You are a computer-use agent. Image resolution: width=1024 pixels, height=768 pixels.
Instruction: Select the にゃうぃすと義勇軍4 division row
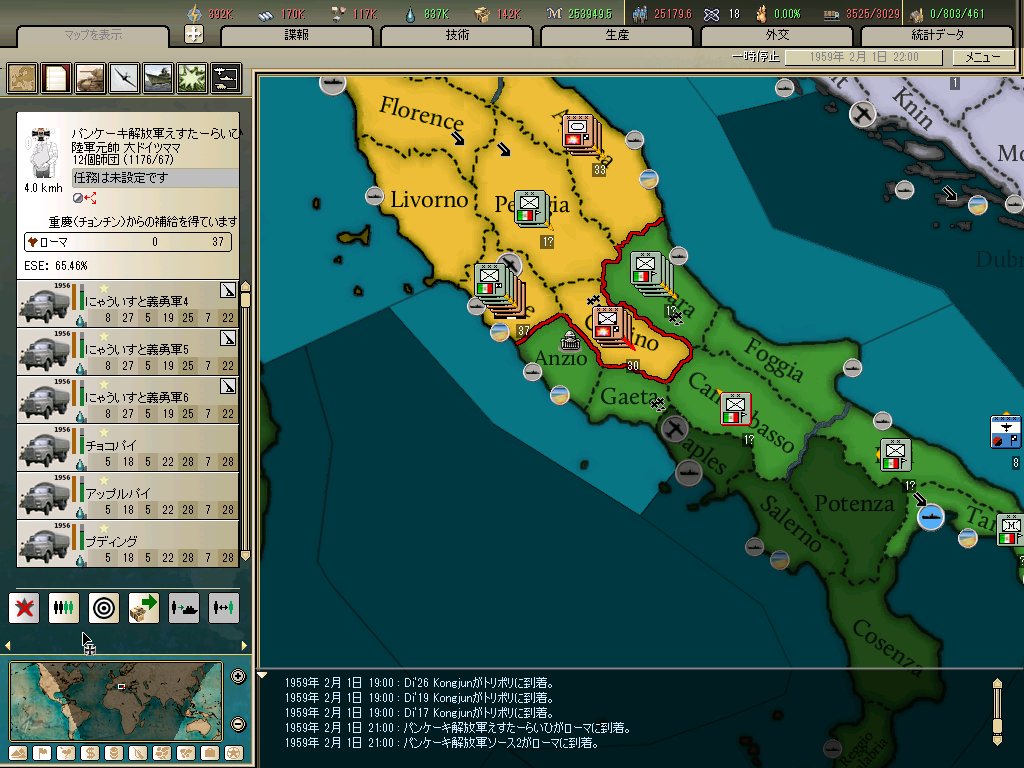pyautogui.click(x=128, y=304)
